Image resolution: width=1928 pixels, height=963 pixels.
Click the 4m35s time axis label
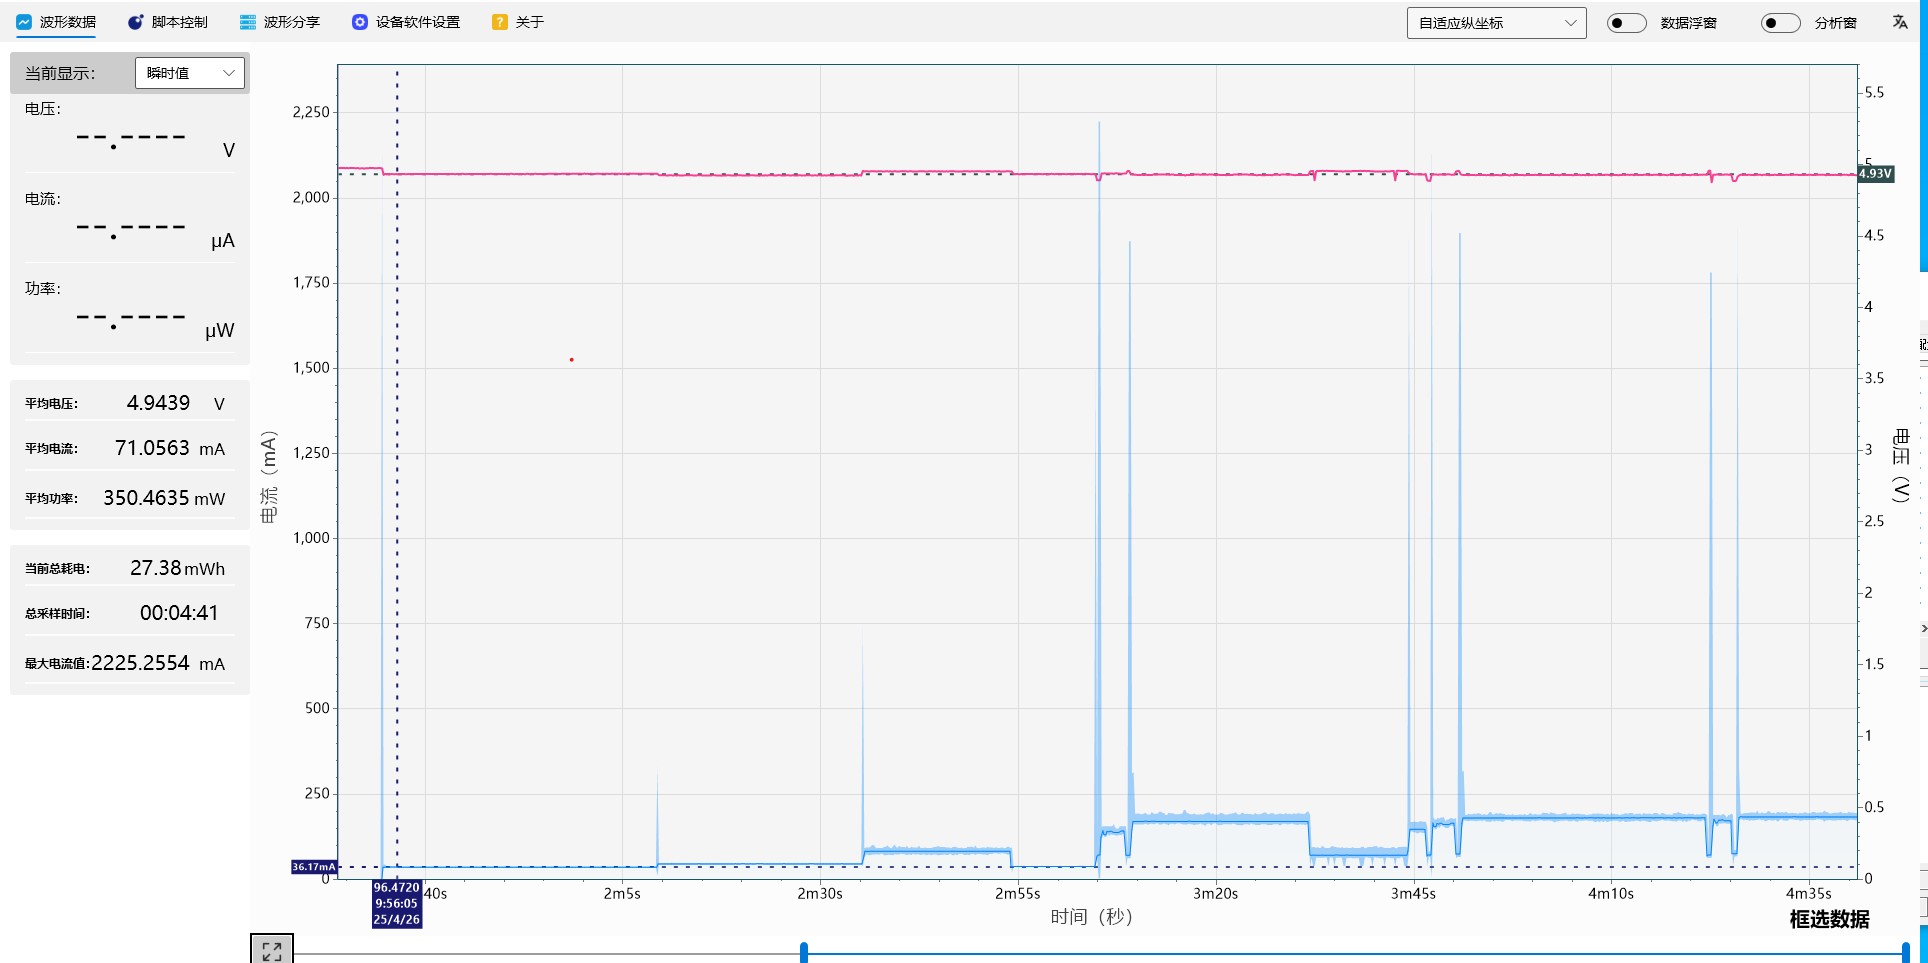coord(1809,894)
